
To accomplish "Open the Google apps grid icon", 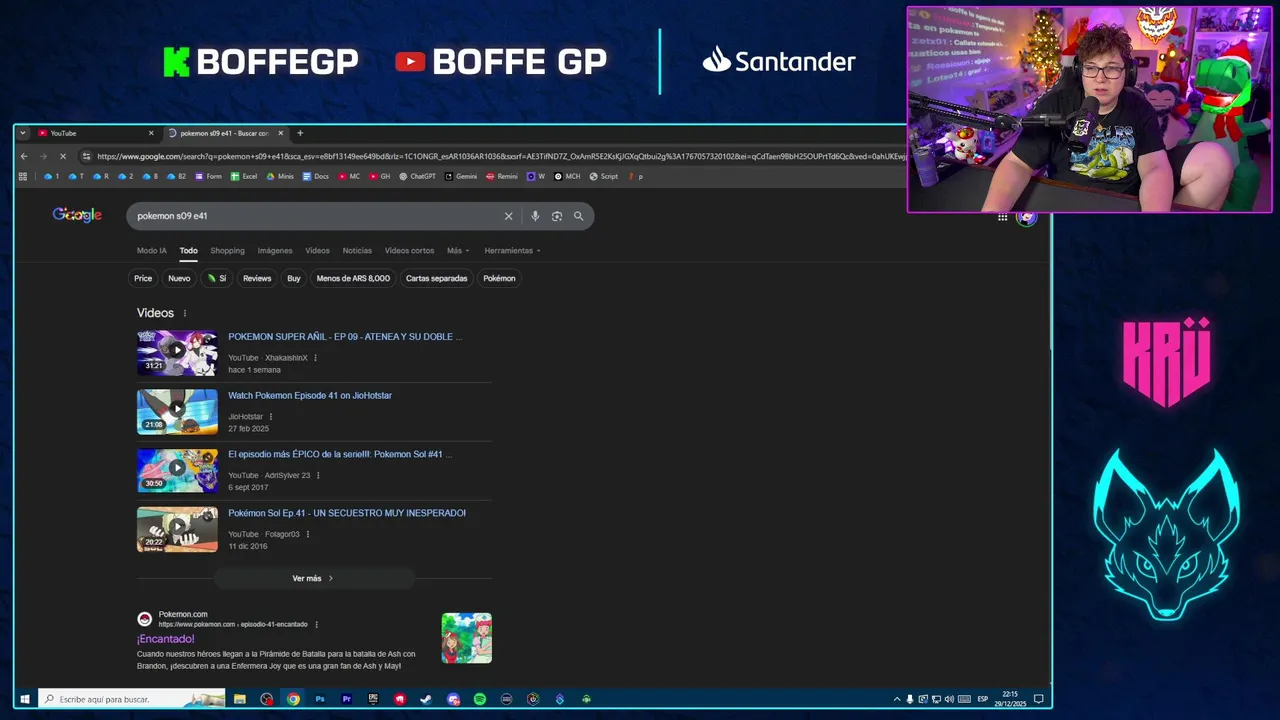I will pyautogui.click(x=1002, y=217).
